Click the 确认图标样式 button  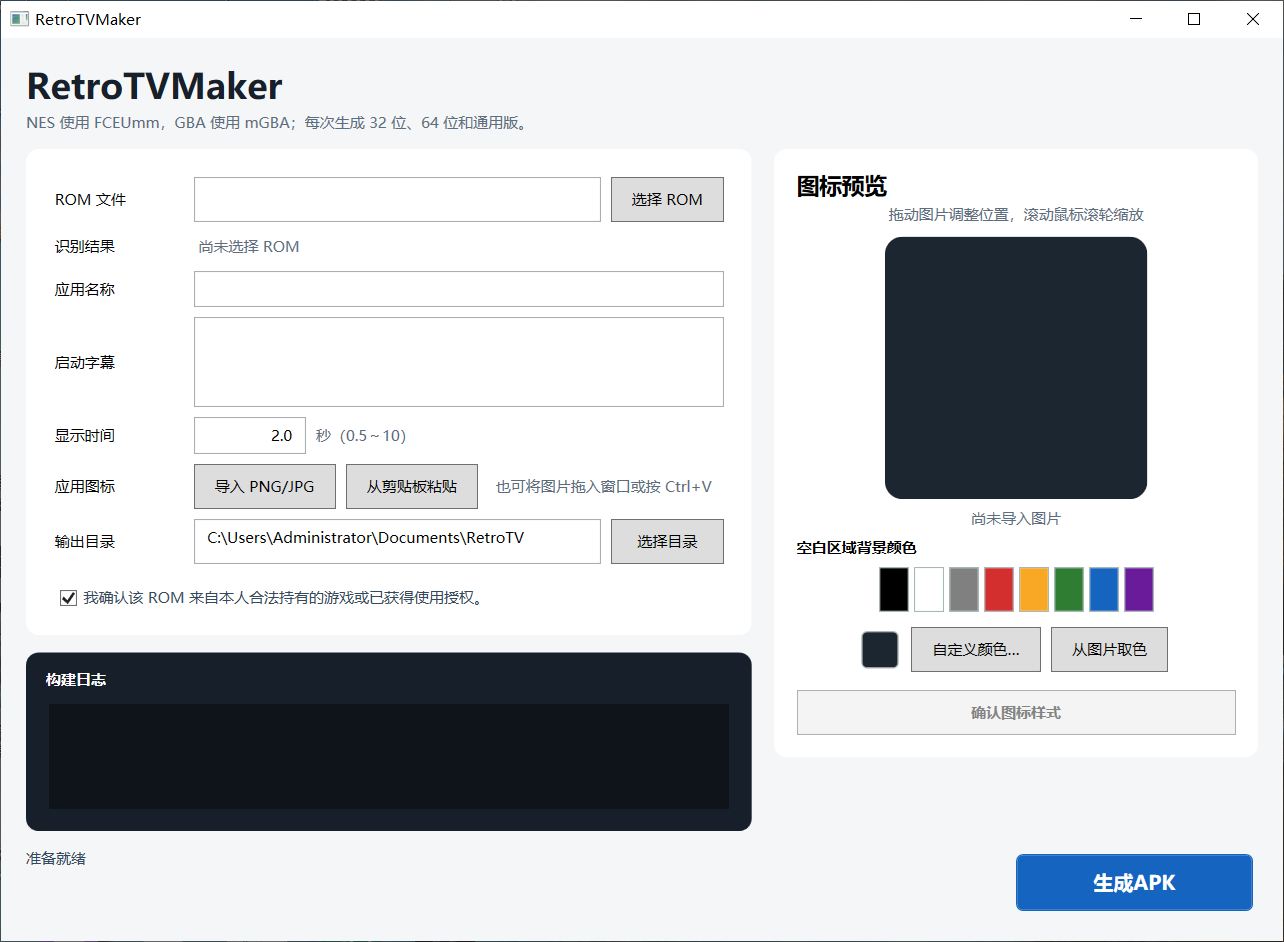tap(1016, 712)
